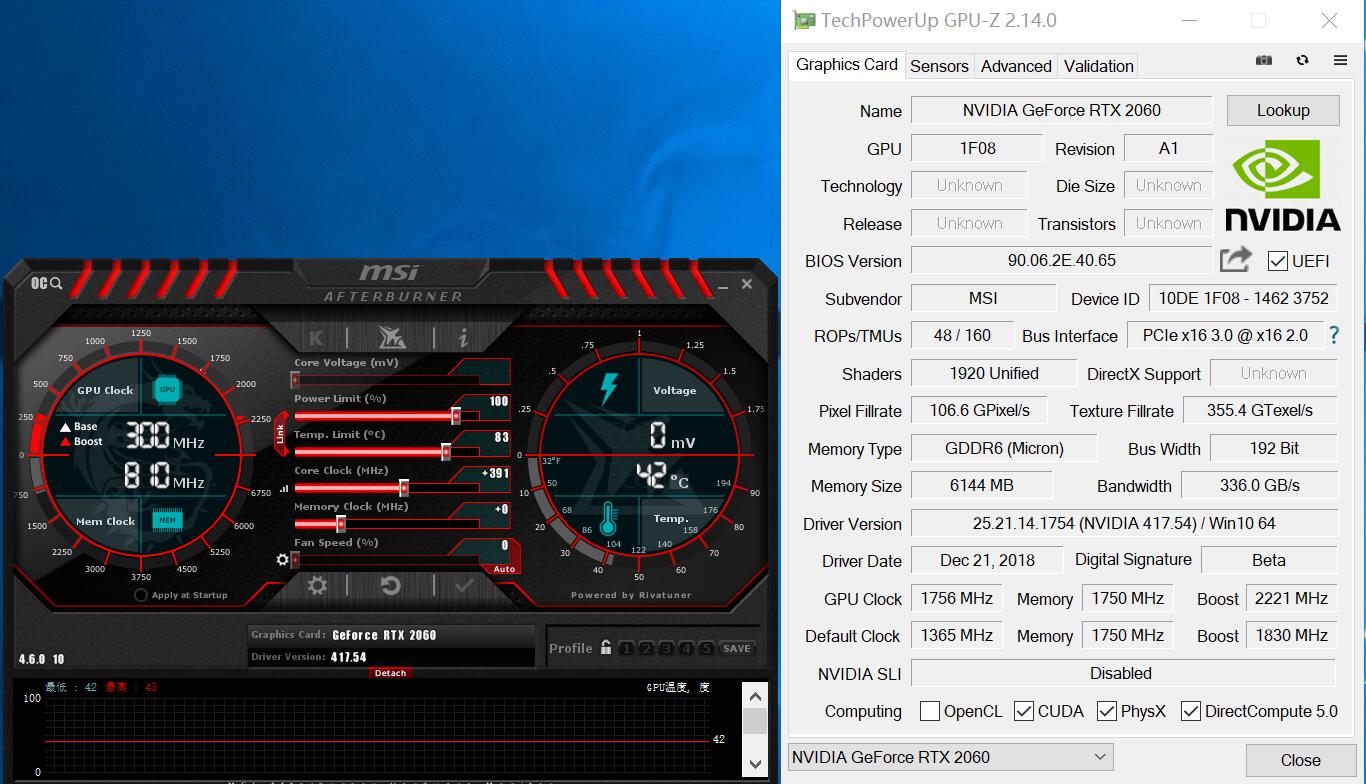
Task: Click monitor graph scroll down arrow
Action: click(755, 765)
